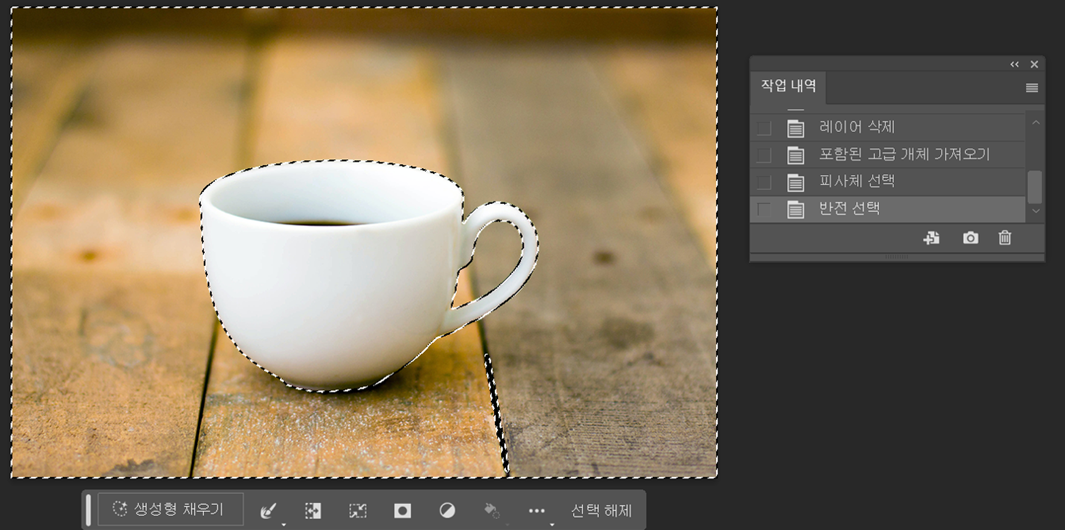1065x530 pixels.
Task: Open the selection modify brush options
Action: (x=269, y=511)
